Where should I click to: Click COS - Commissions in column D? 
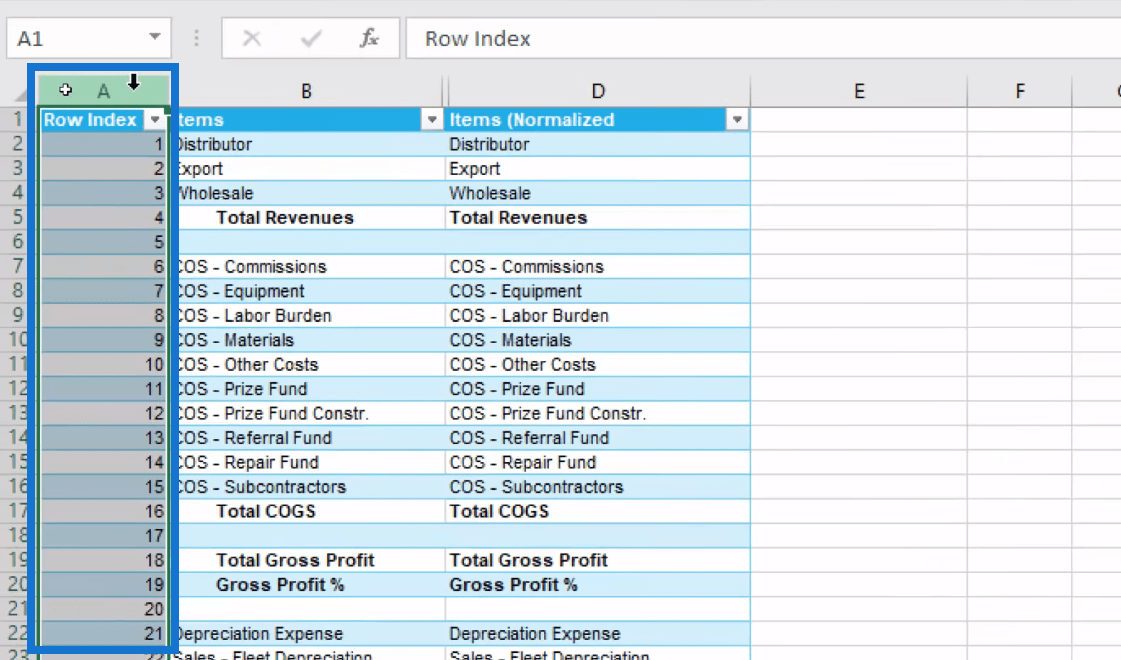[x=598, y=267]
